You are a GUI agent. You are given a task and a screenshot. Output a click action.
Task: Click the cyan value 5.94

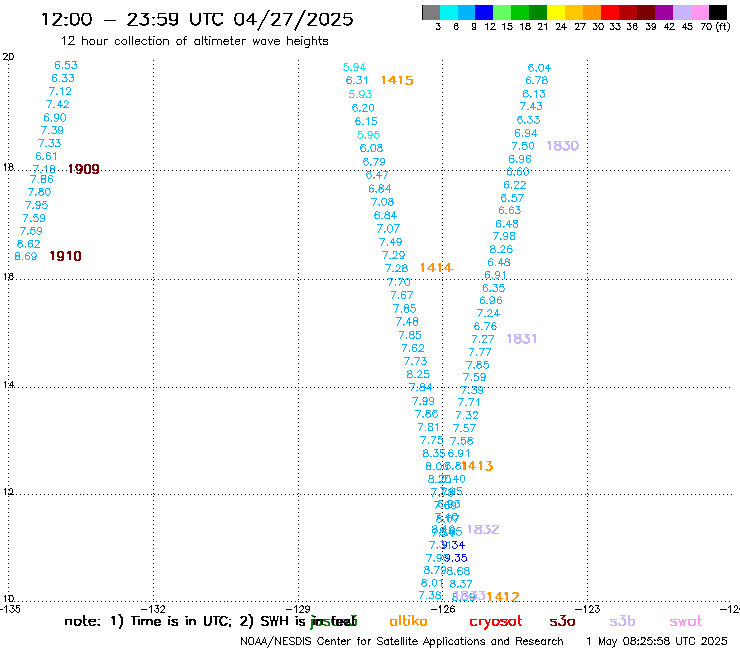click(x=354, y=67)
